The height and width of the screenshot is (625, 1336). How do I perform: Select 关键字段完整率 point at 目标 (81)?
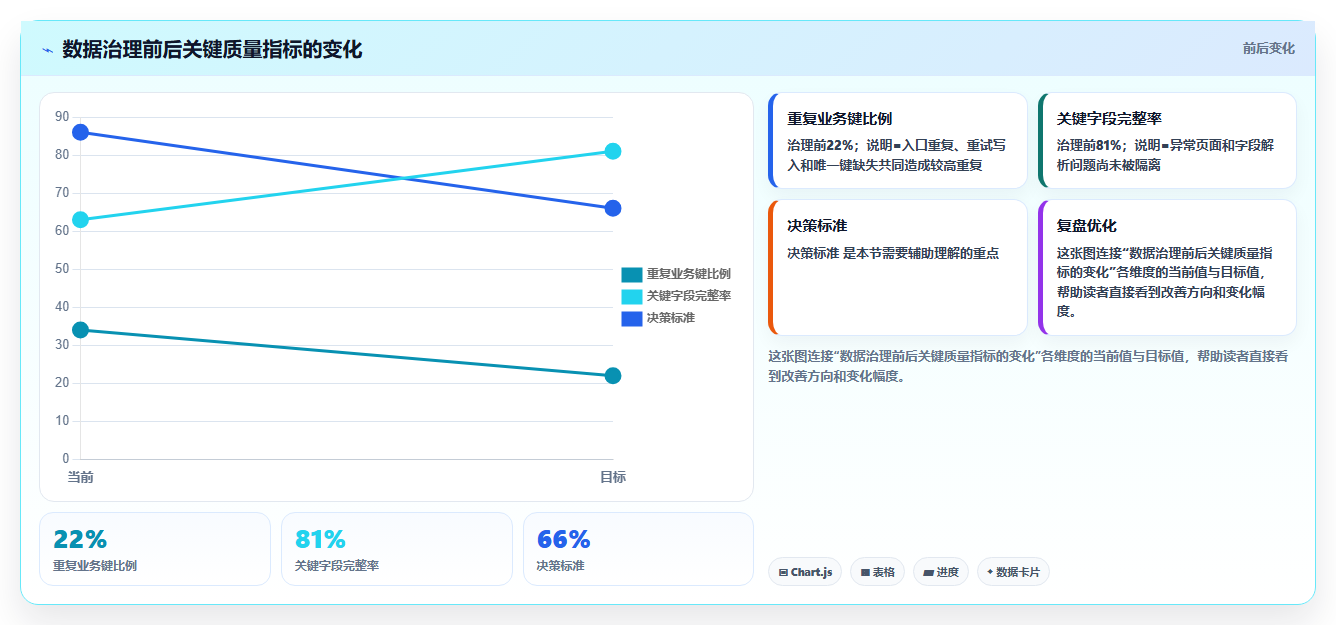click(613, 151)
